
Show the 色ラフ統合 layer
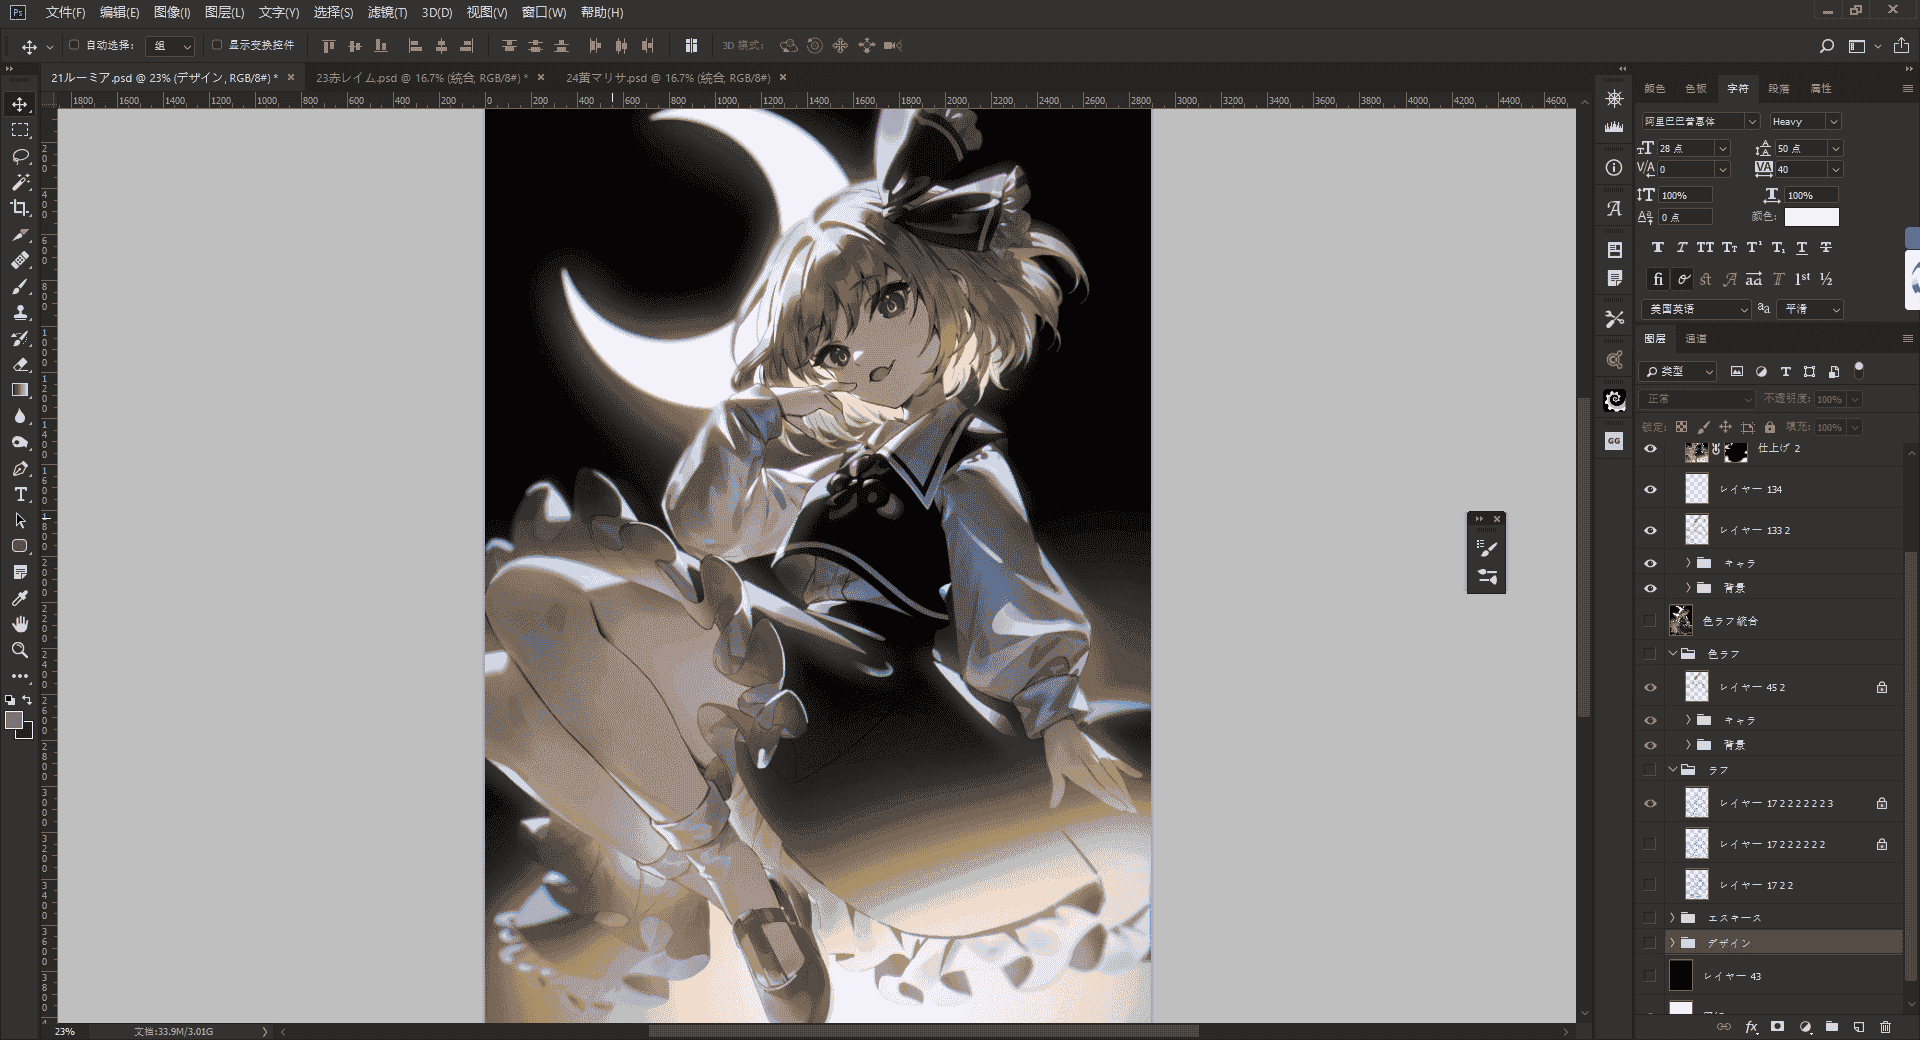(1651, 621)
